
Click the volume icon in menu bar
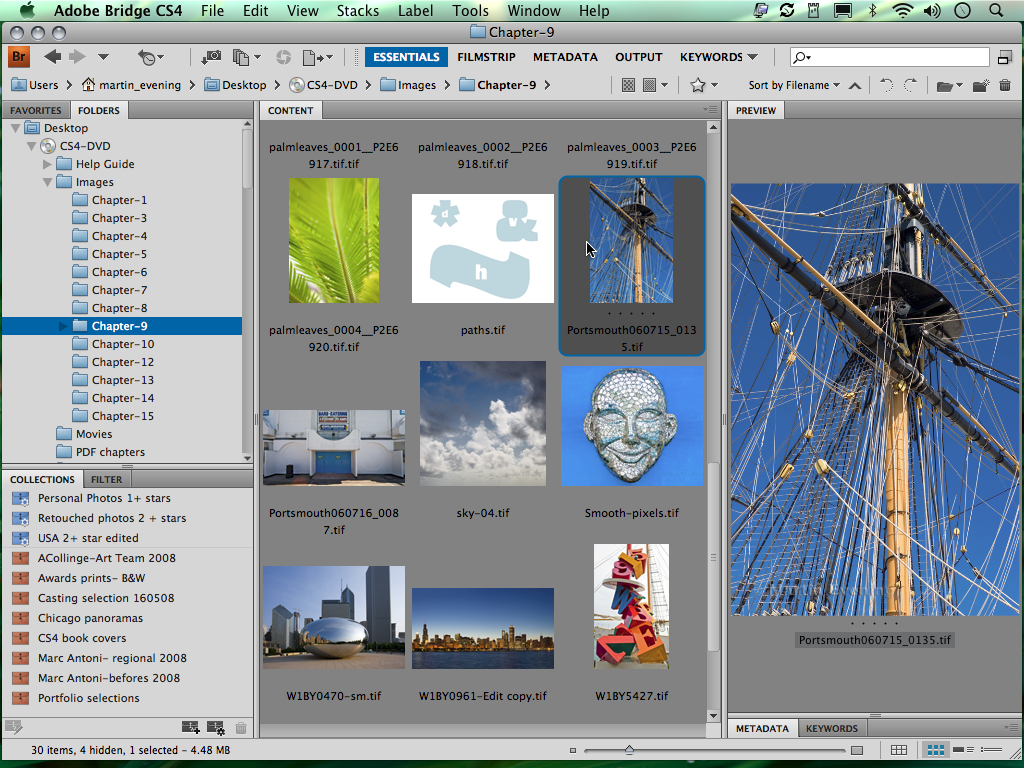(932, 10)
